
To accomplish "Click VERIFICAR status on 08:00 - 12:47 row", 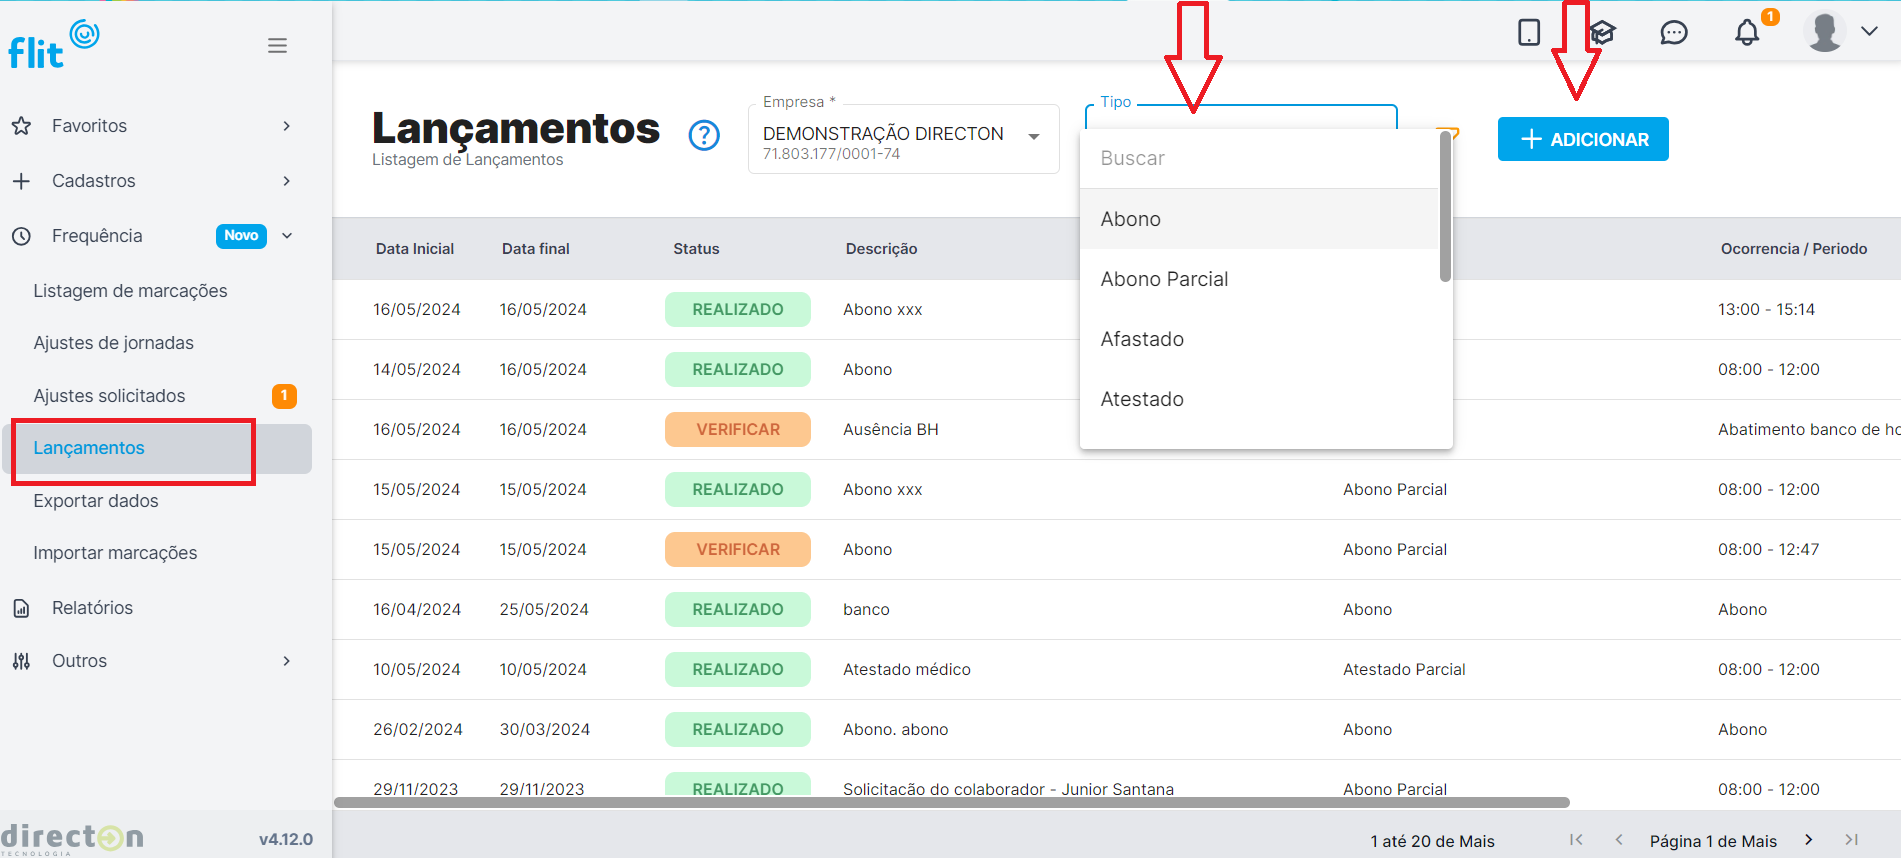I will tap(738, 549).
